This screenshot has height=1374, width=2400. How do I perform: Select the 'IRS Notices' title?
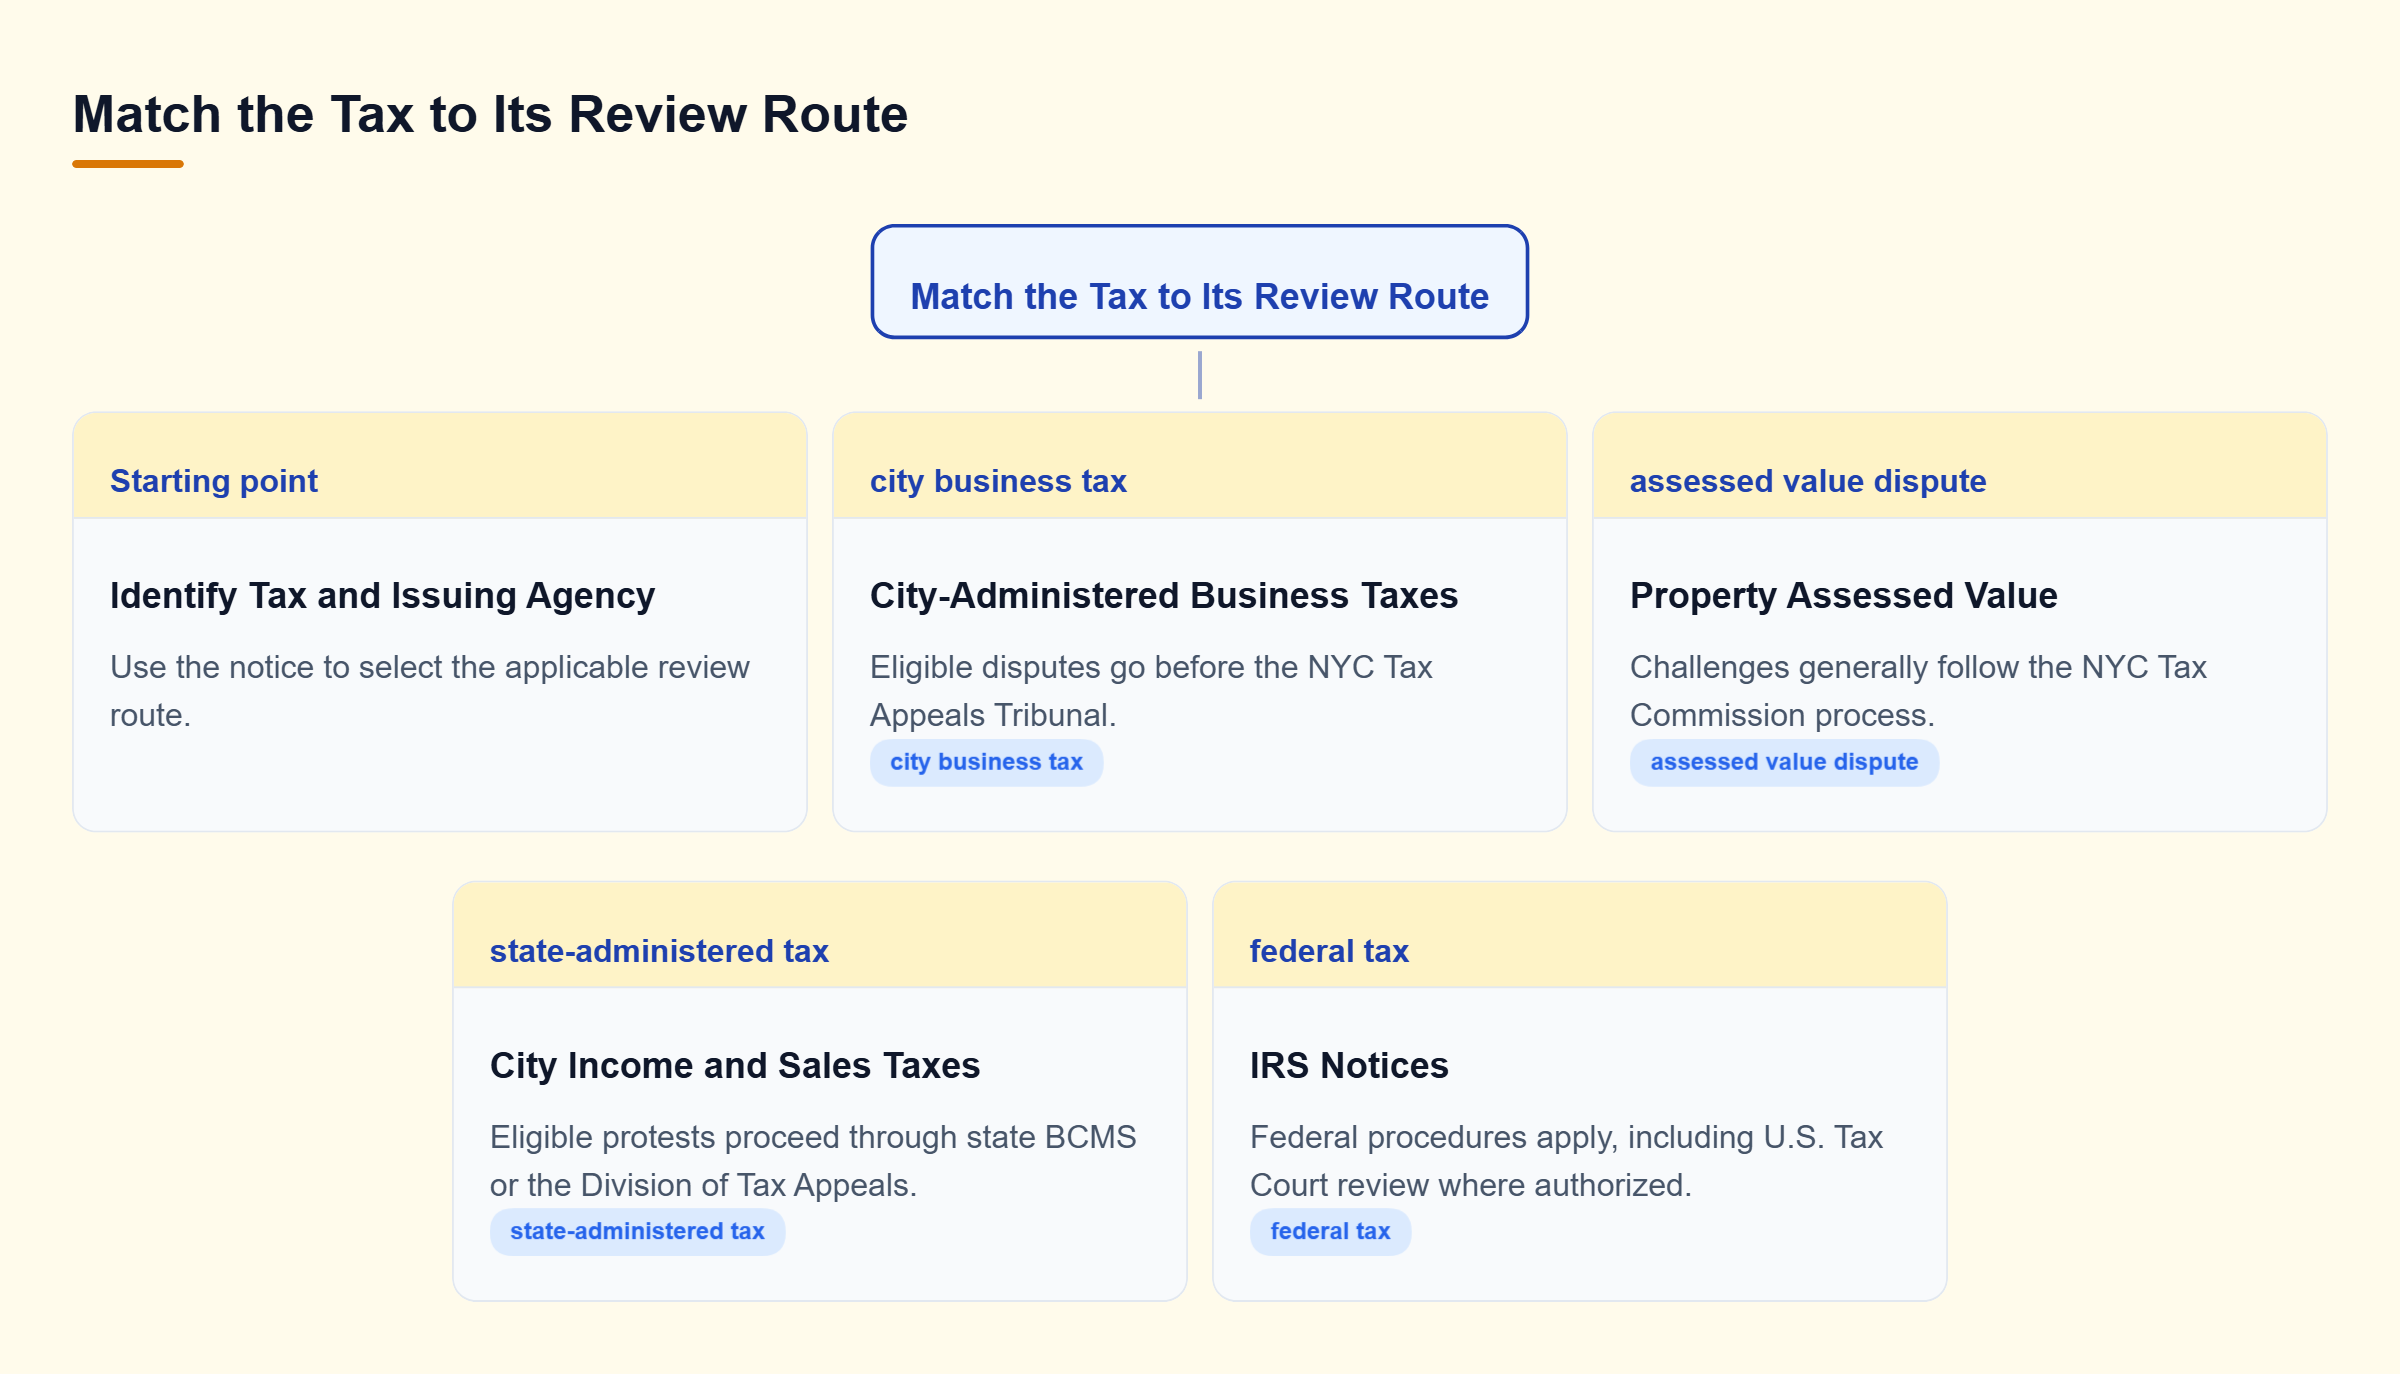pyautogui.click(x=1349, y=1065)
